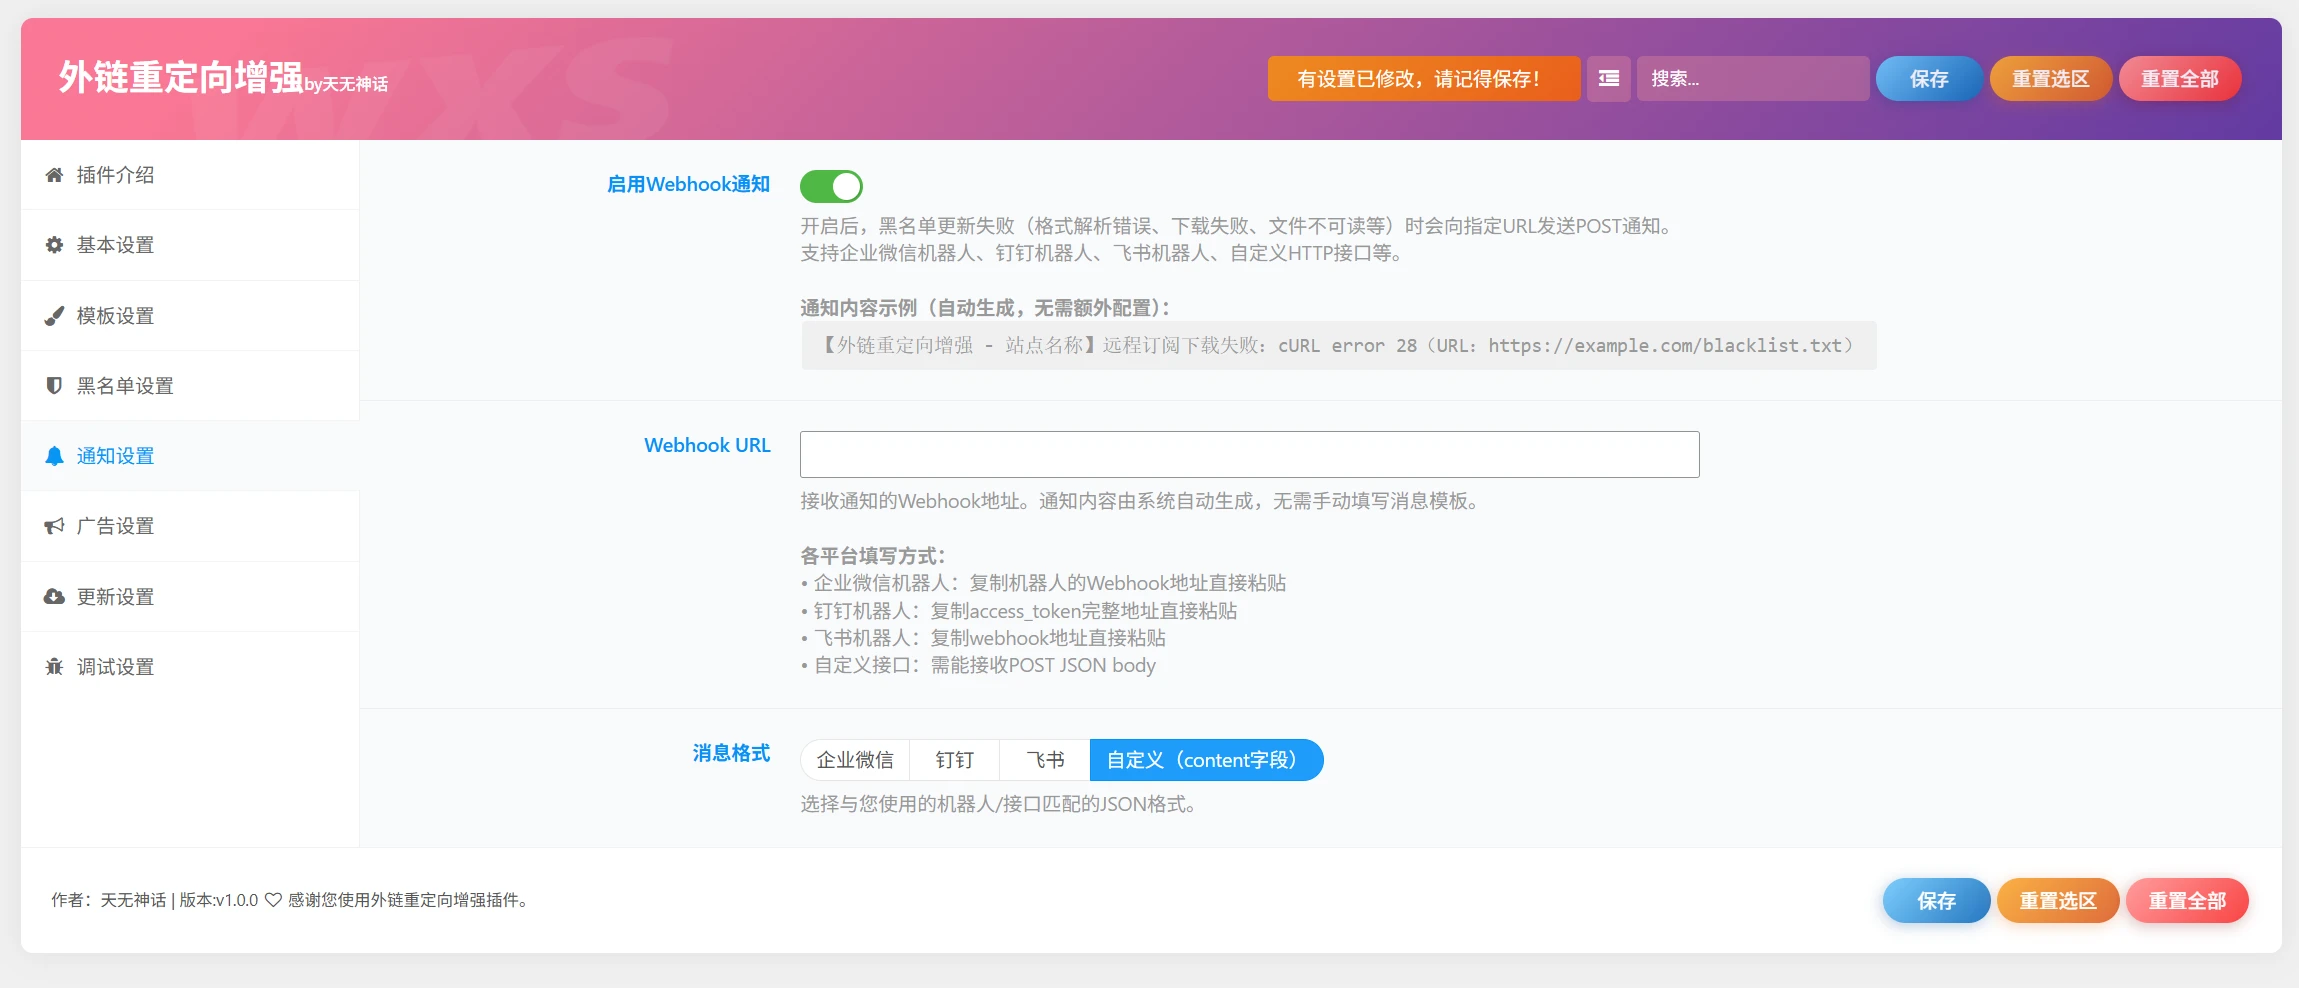2299x988 pixels.
Task: Click the 消息格式 label
Action: click(x=731, y=753)
